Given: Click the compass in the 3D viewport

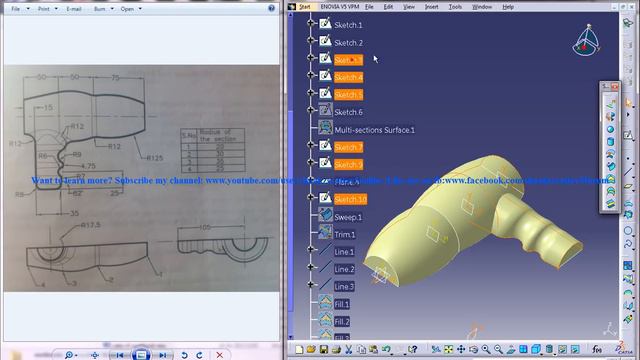Looking at the screenshot, I should 587,41.
